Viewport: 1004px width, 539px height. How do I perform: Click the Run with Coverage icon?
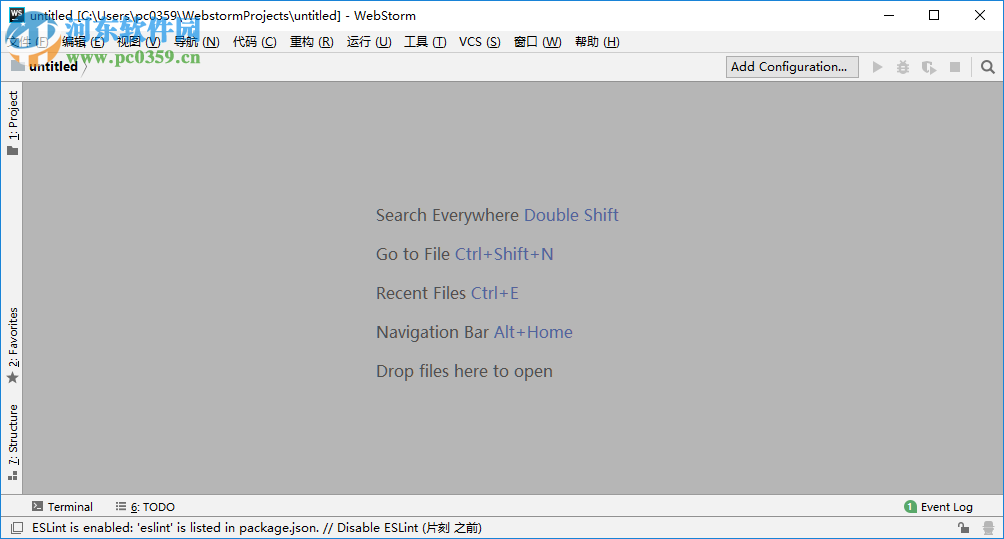pyautogui.click(x=928, y=67)
